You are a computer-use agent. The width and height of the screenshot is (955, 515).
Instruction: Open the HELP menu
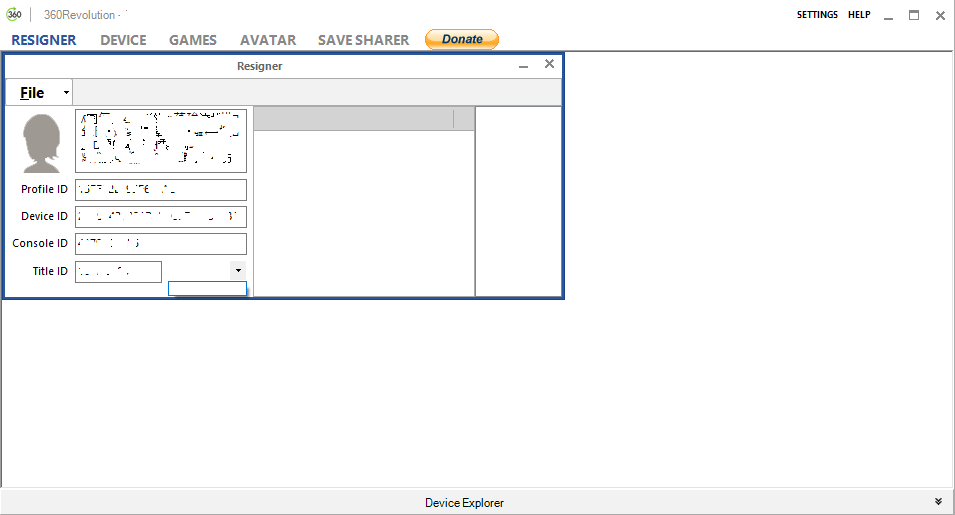[x=859, y=15]
